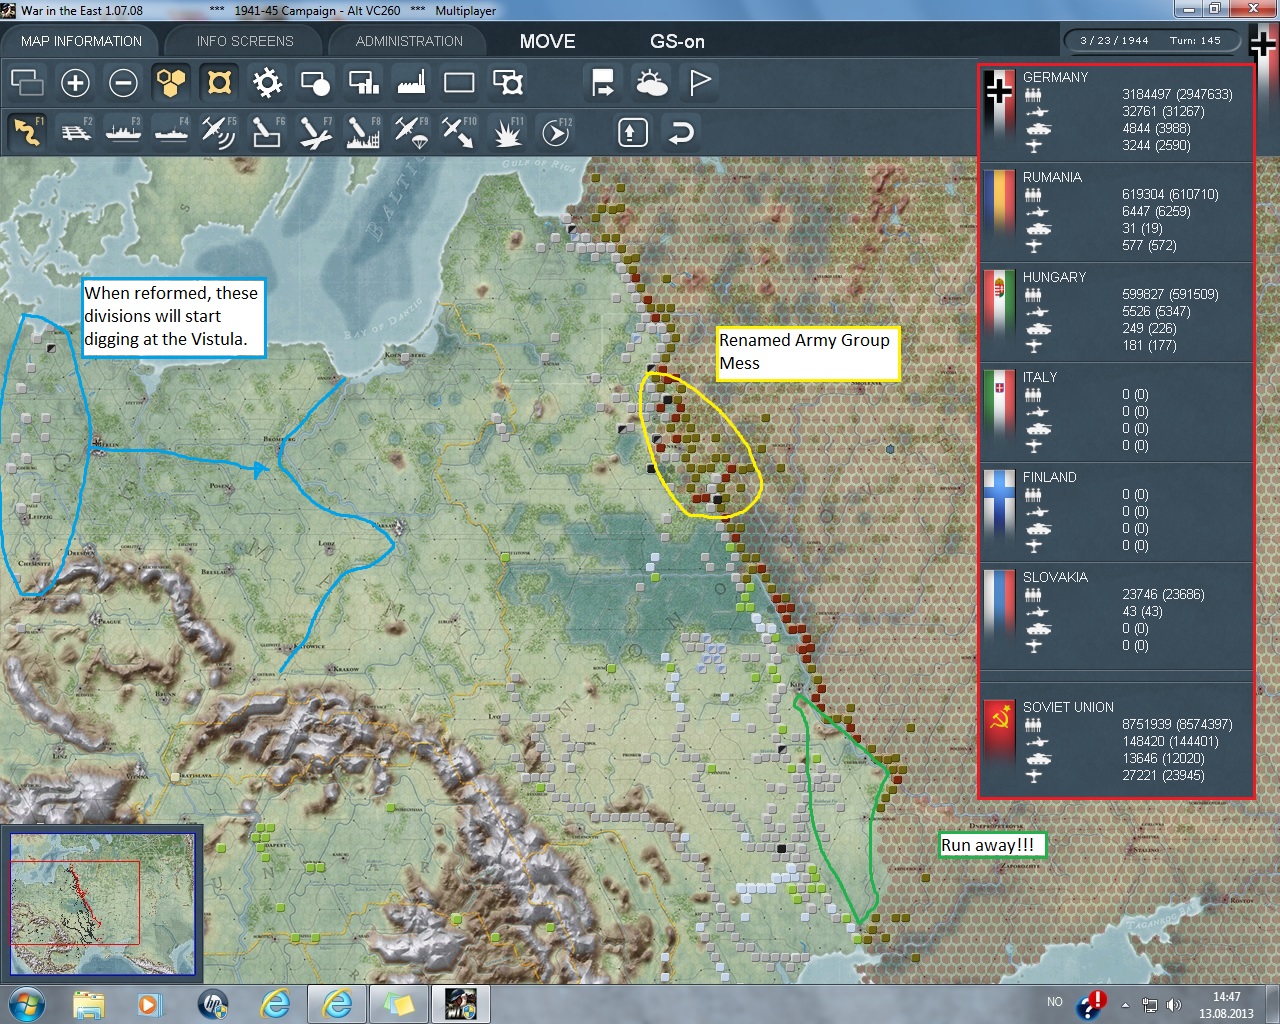Select the F1 move mode icon
Image resolution: width=1280 pixels, height=1024 pixels.
pos(28,132)
